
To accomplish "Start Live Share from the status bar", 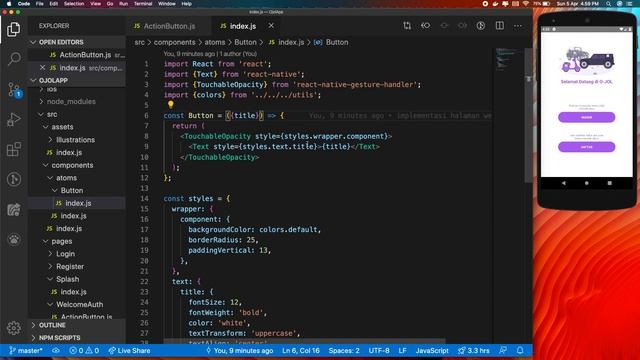I will pos(129,351).
